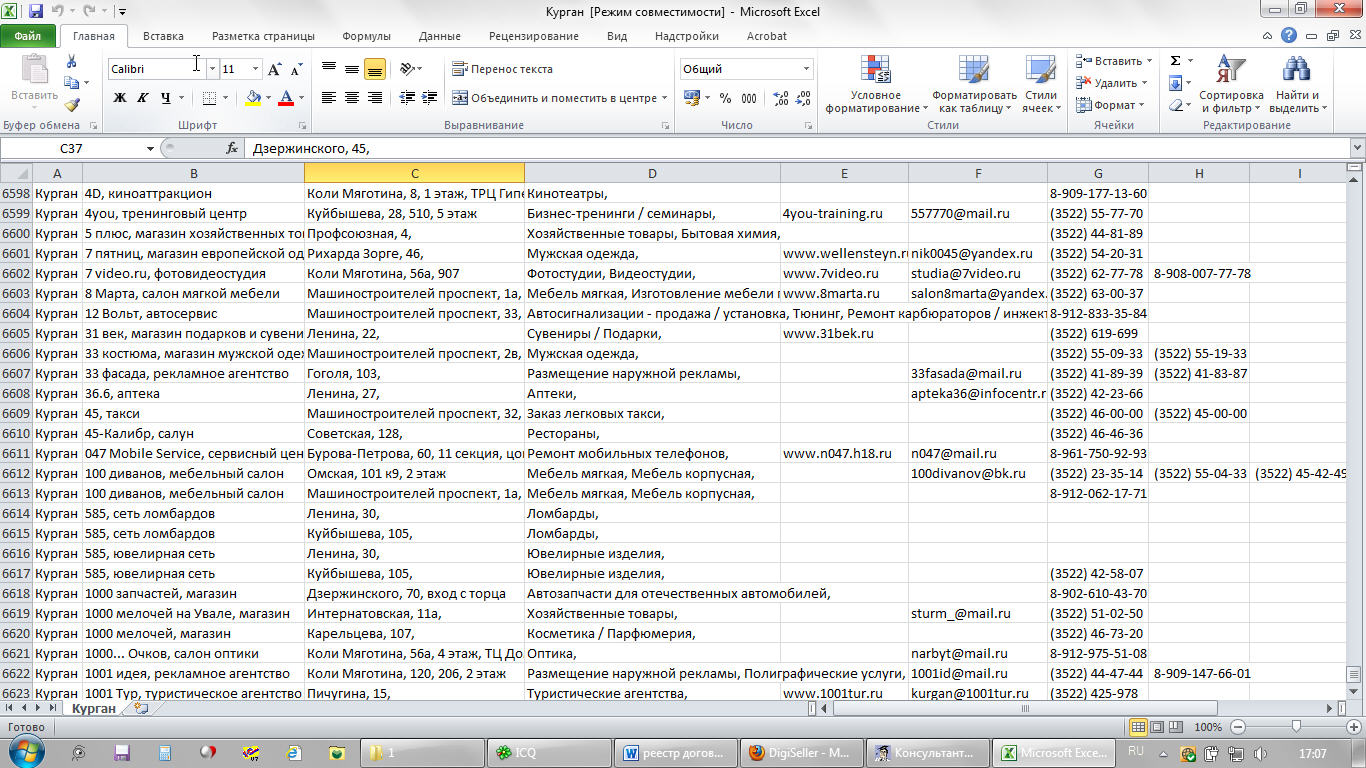
Task: Expand the fill color dropdown arrow
Action: 270,98
